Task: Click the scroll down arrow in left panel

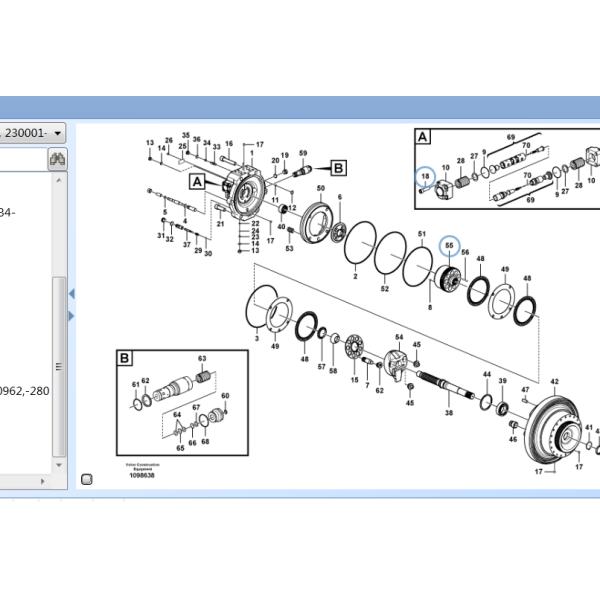Action: click(x=59, y=465)
